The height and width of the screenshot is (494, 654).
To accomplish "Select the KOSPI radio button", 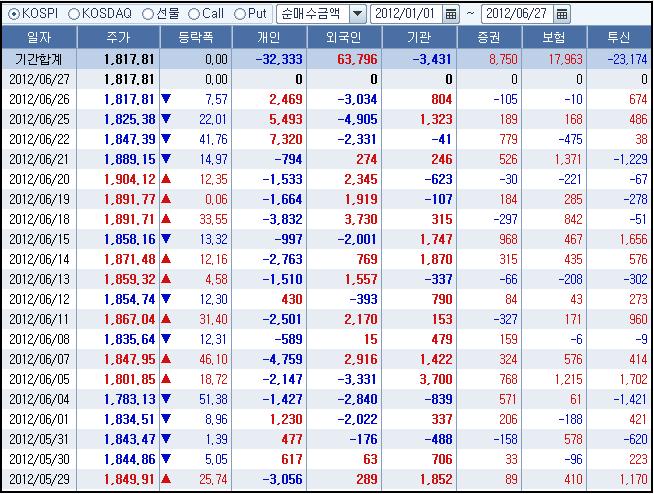I will 14,14.
